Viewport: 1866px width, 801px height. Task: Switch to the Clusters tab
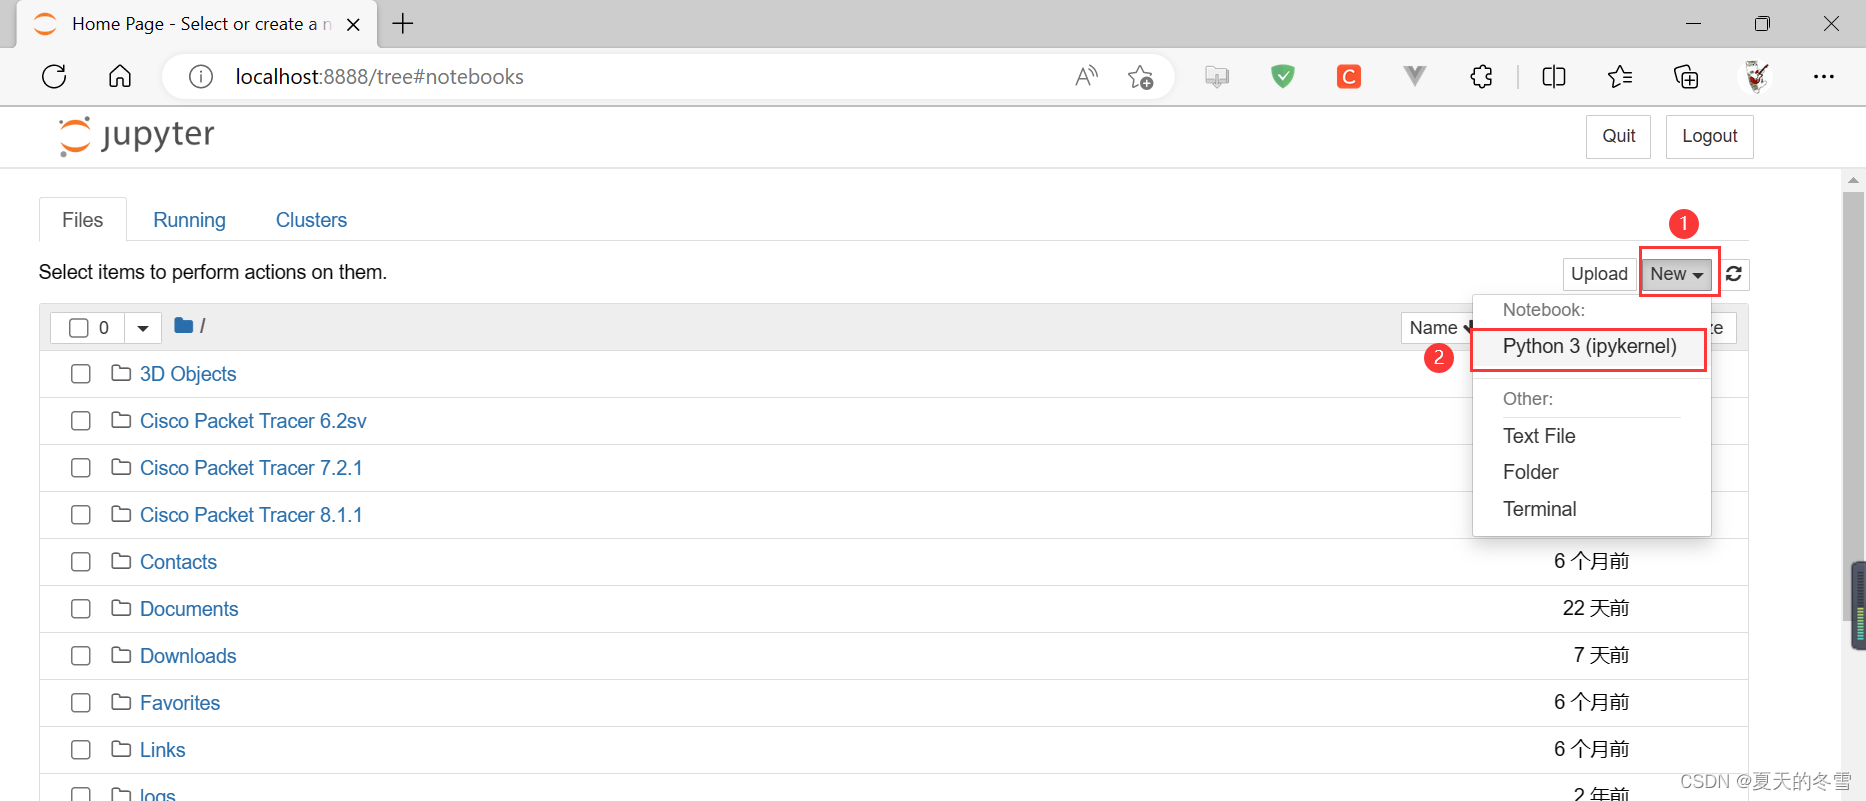coord(311,220)
